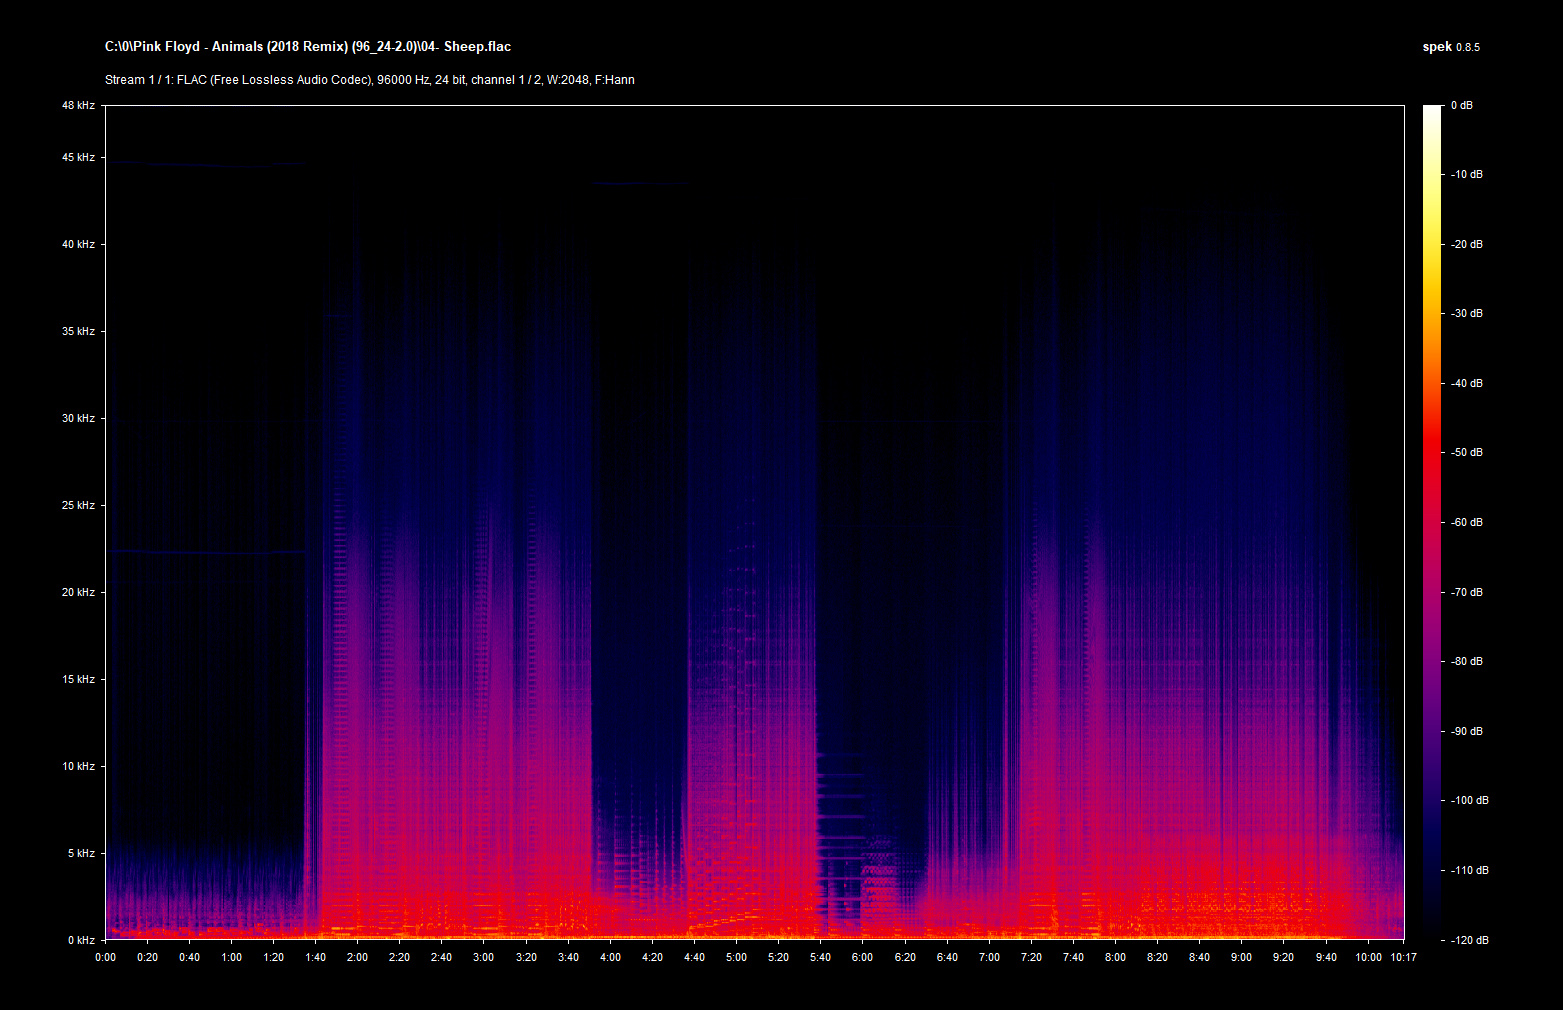
Task: Select the 0:00 start marker on the time axis
Action: (105, 957)
